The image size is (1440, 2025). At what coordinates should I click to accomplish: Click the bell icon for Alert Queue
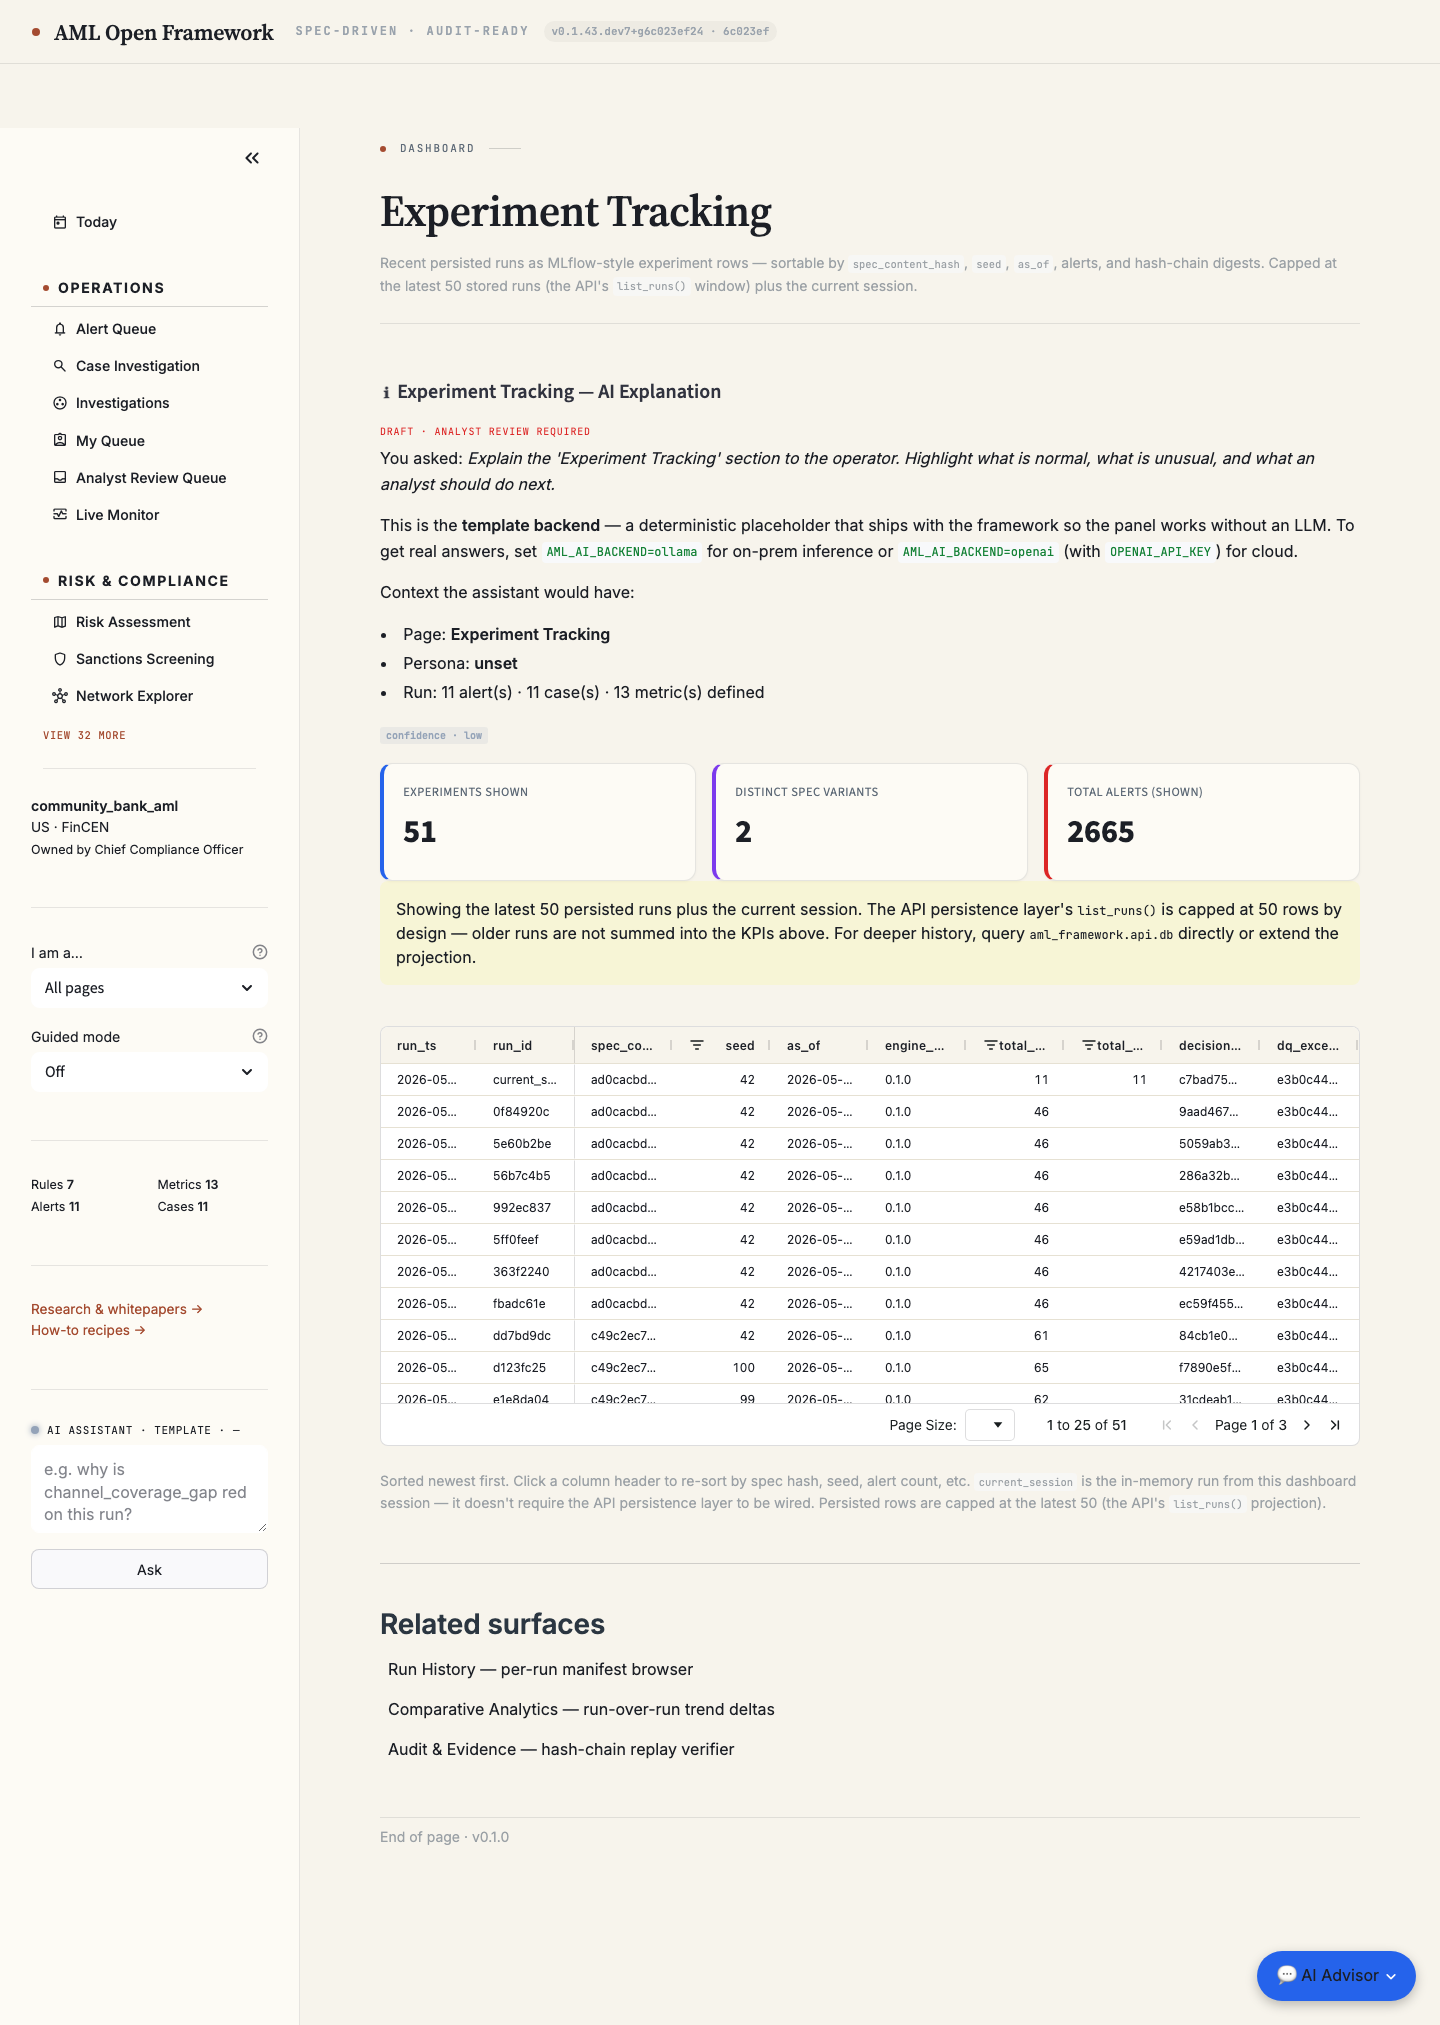tap(60, 329)
